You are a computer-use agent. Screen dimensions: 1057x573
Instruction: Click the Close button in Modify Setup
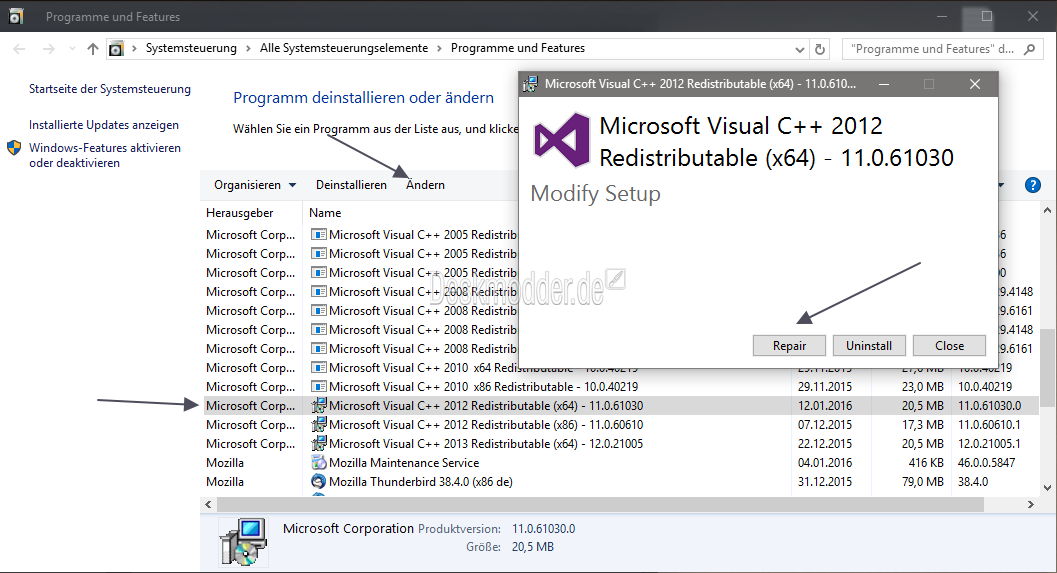[x=949, y=346]
